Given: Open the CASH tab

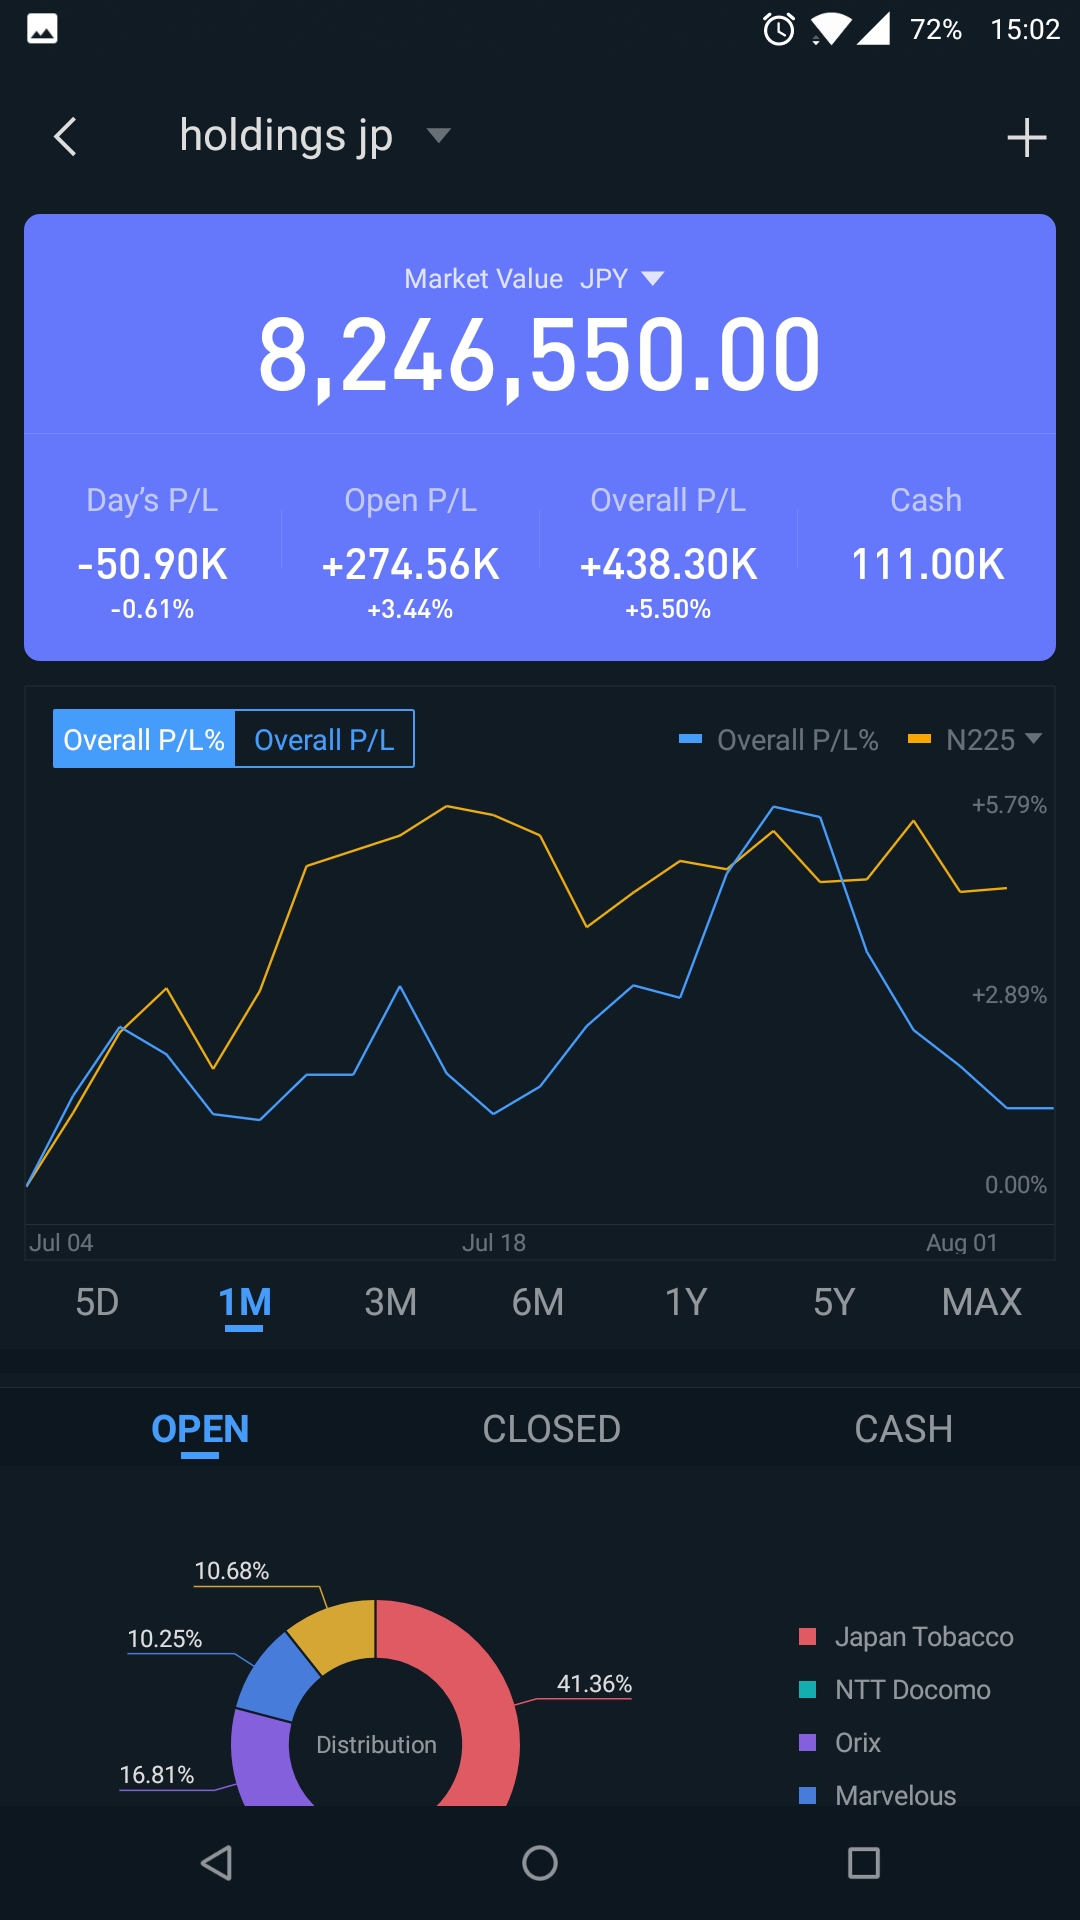Looking at the screenshot, I should 903,1429.
